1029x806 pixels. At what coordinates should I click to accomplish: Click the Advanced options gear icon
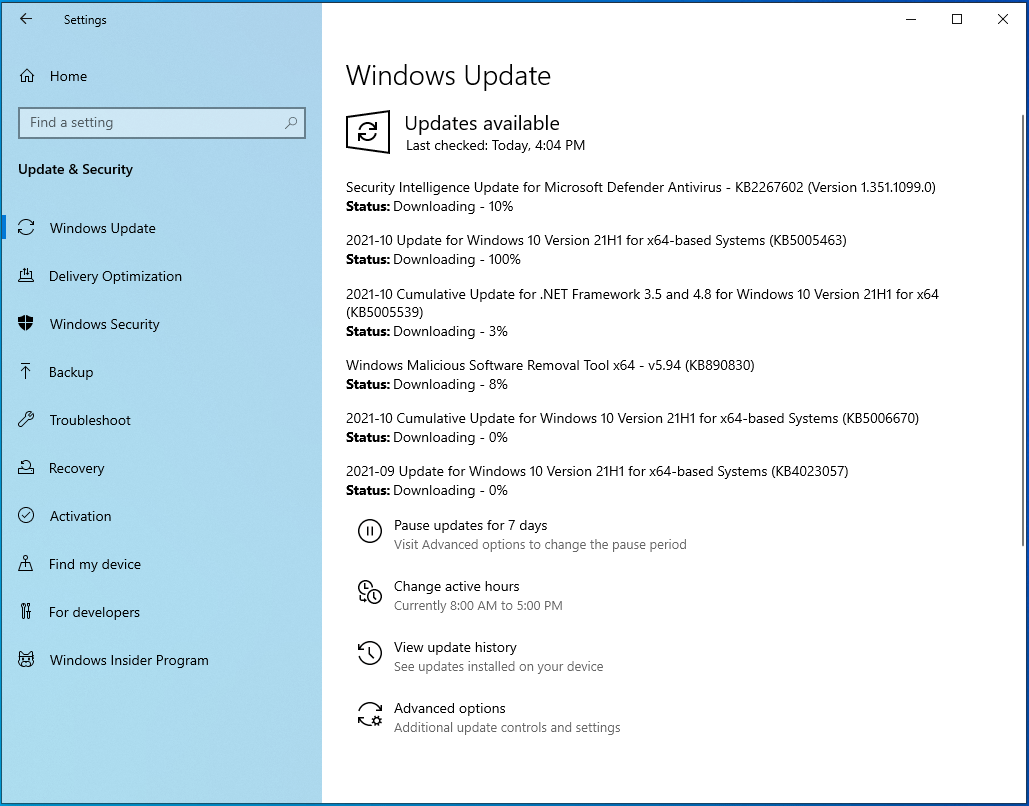(x=371, y=715)
